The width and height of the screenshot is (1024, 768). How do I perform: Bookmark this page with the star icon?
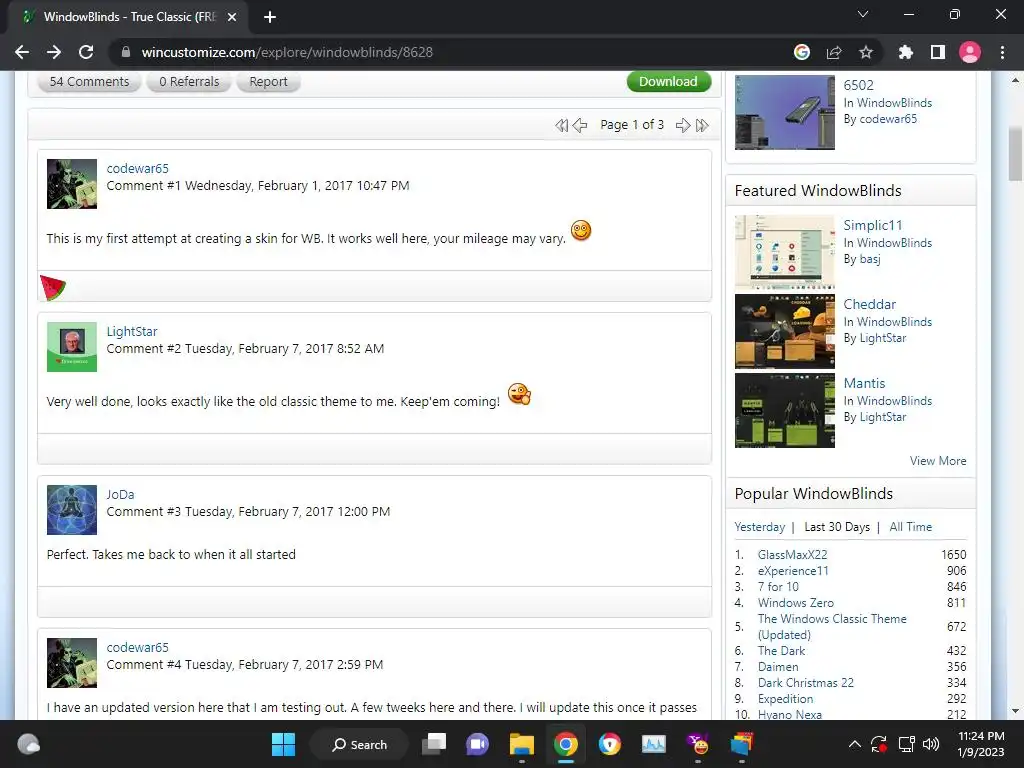pos(866,52)
